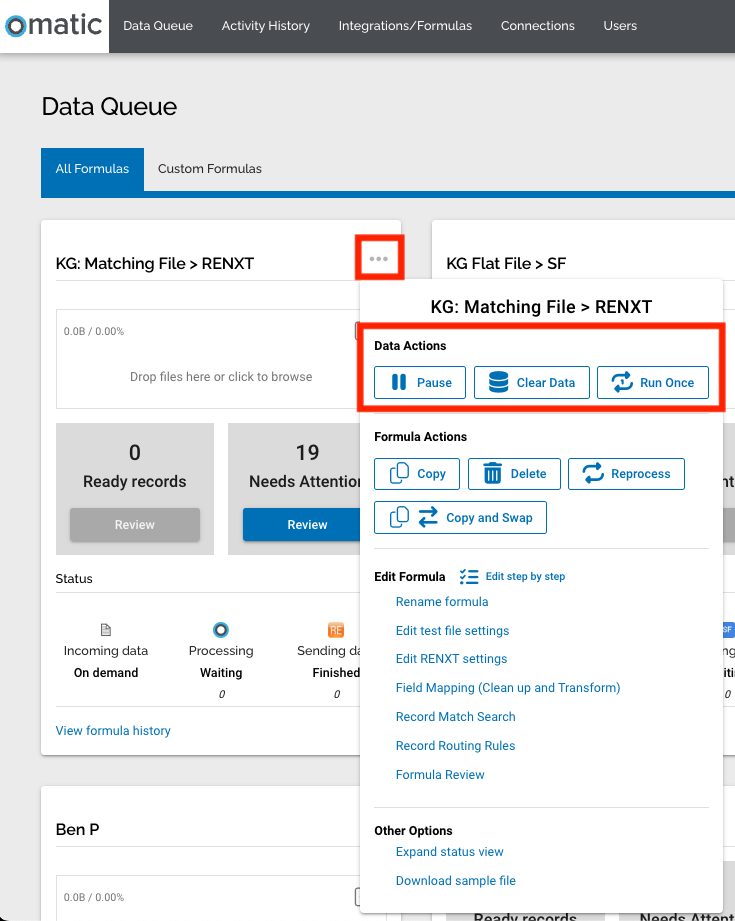Copy the formula

click(x=416, y=474)
